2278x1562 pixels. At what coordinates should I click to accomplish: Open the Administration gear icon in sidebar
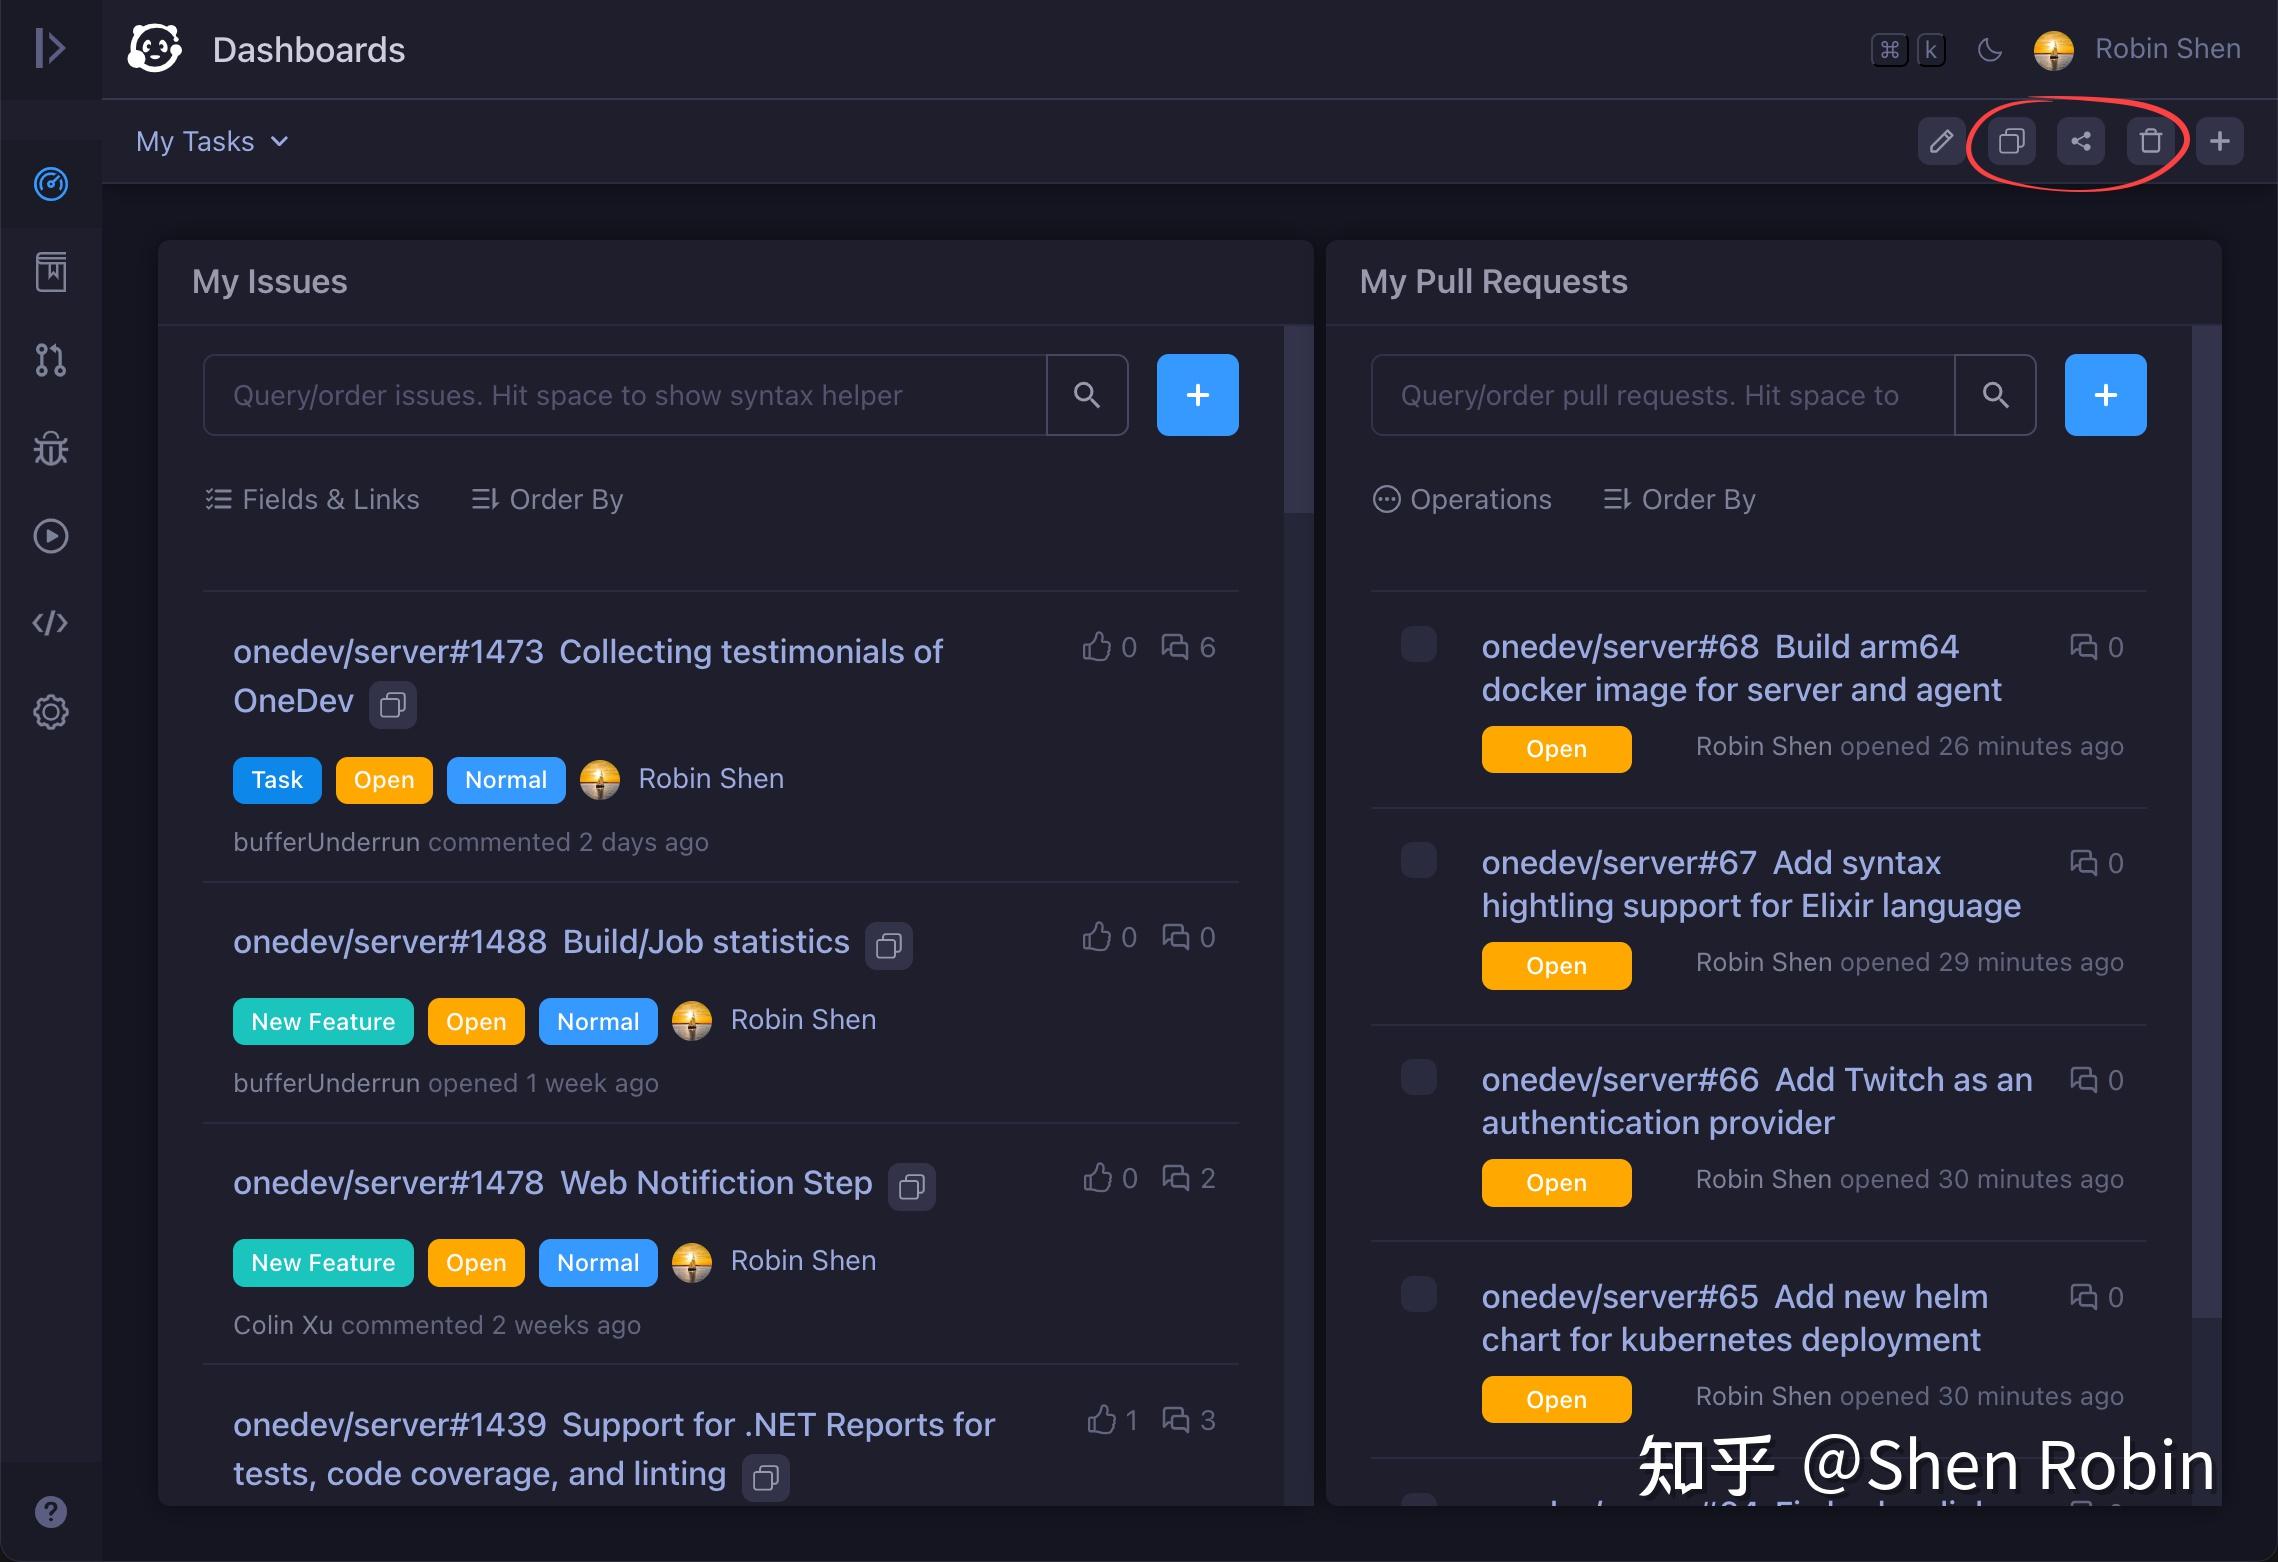[x=51, y=712]
